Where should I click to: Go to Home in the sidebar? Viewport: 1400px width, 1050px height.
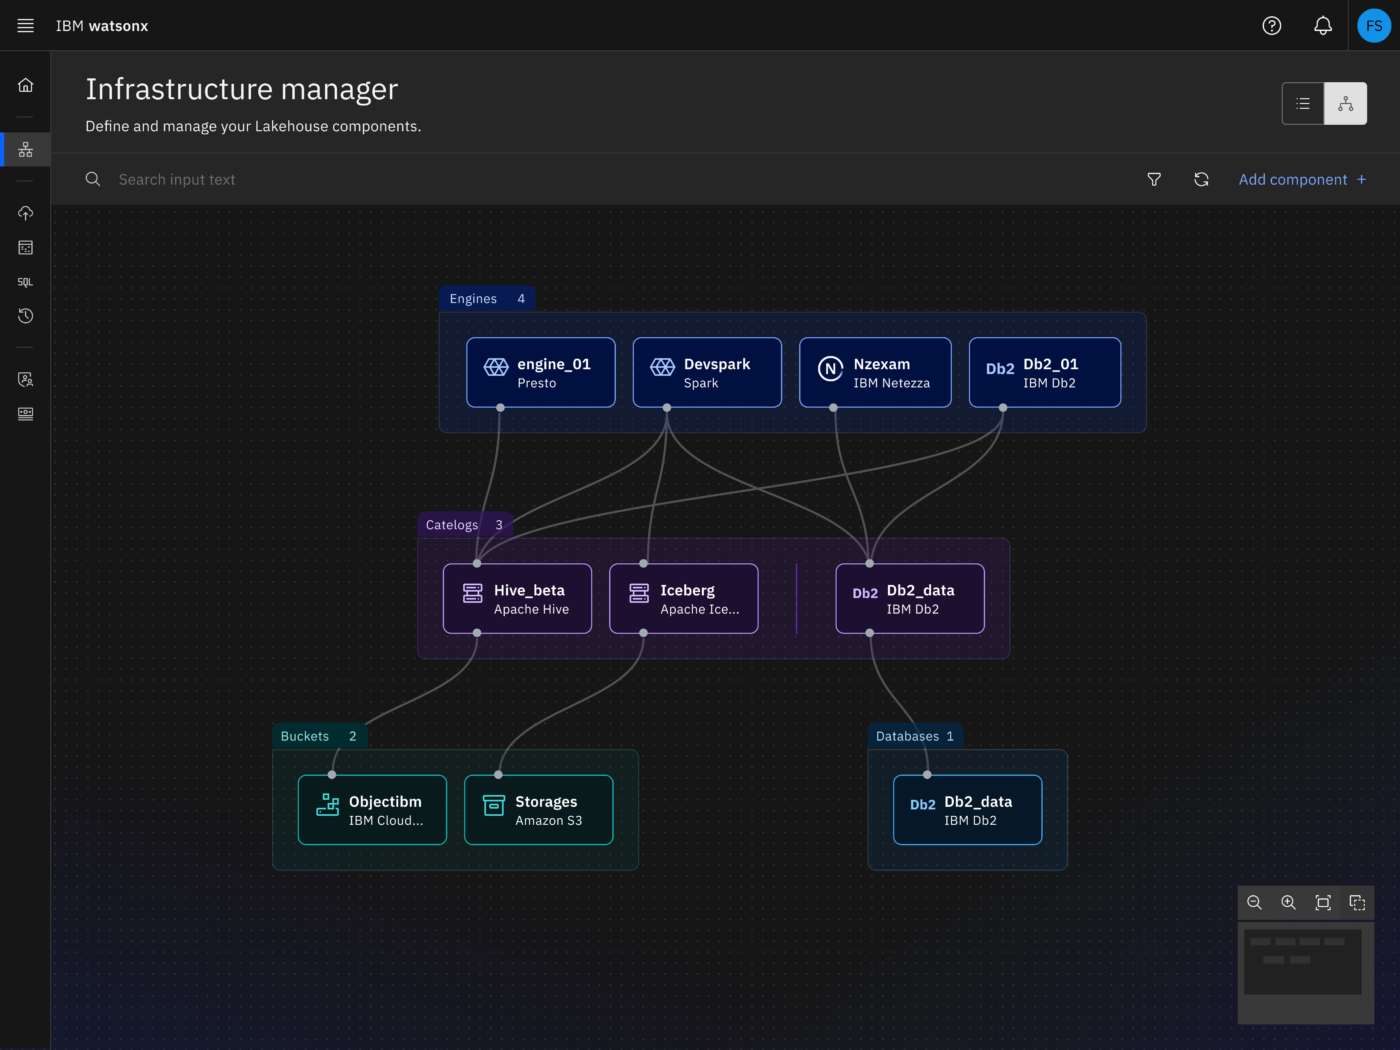26,85
